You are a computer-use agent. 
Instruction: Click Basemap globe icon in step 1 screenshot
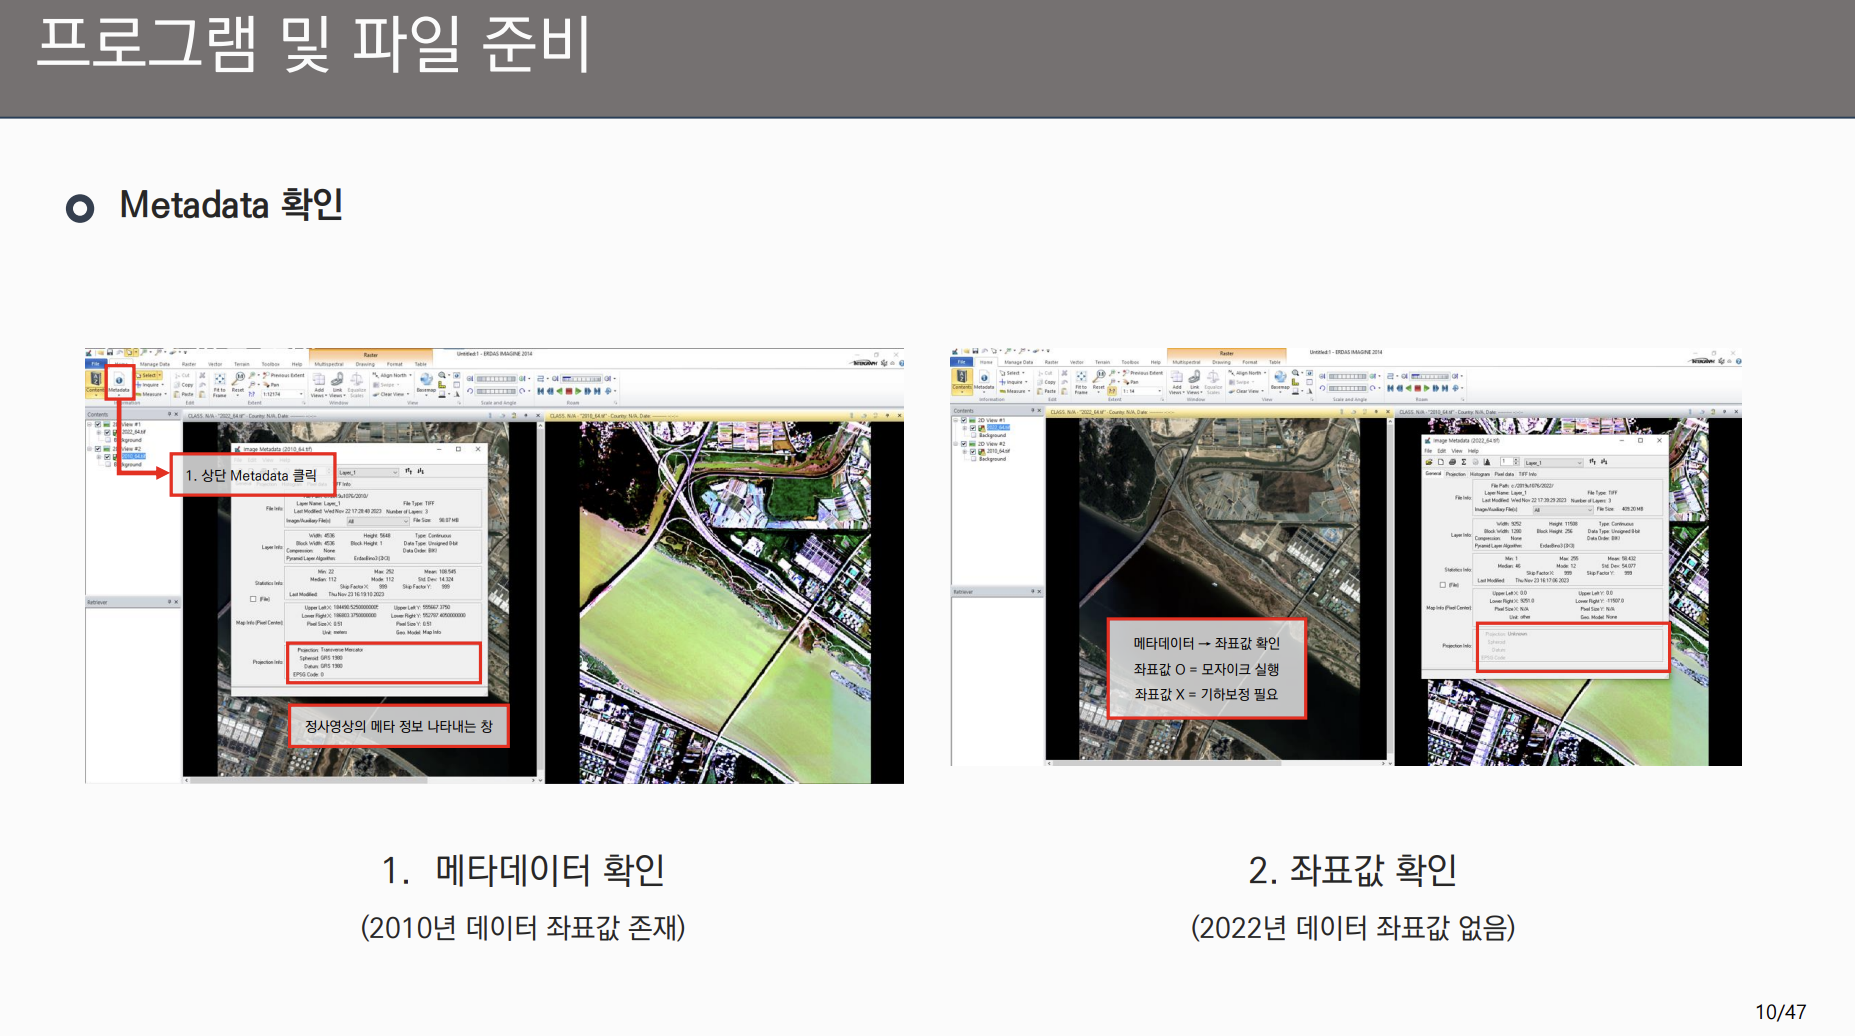pyautogui.click(x=426, y=380)
